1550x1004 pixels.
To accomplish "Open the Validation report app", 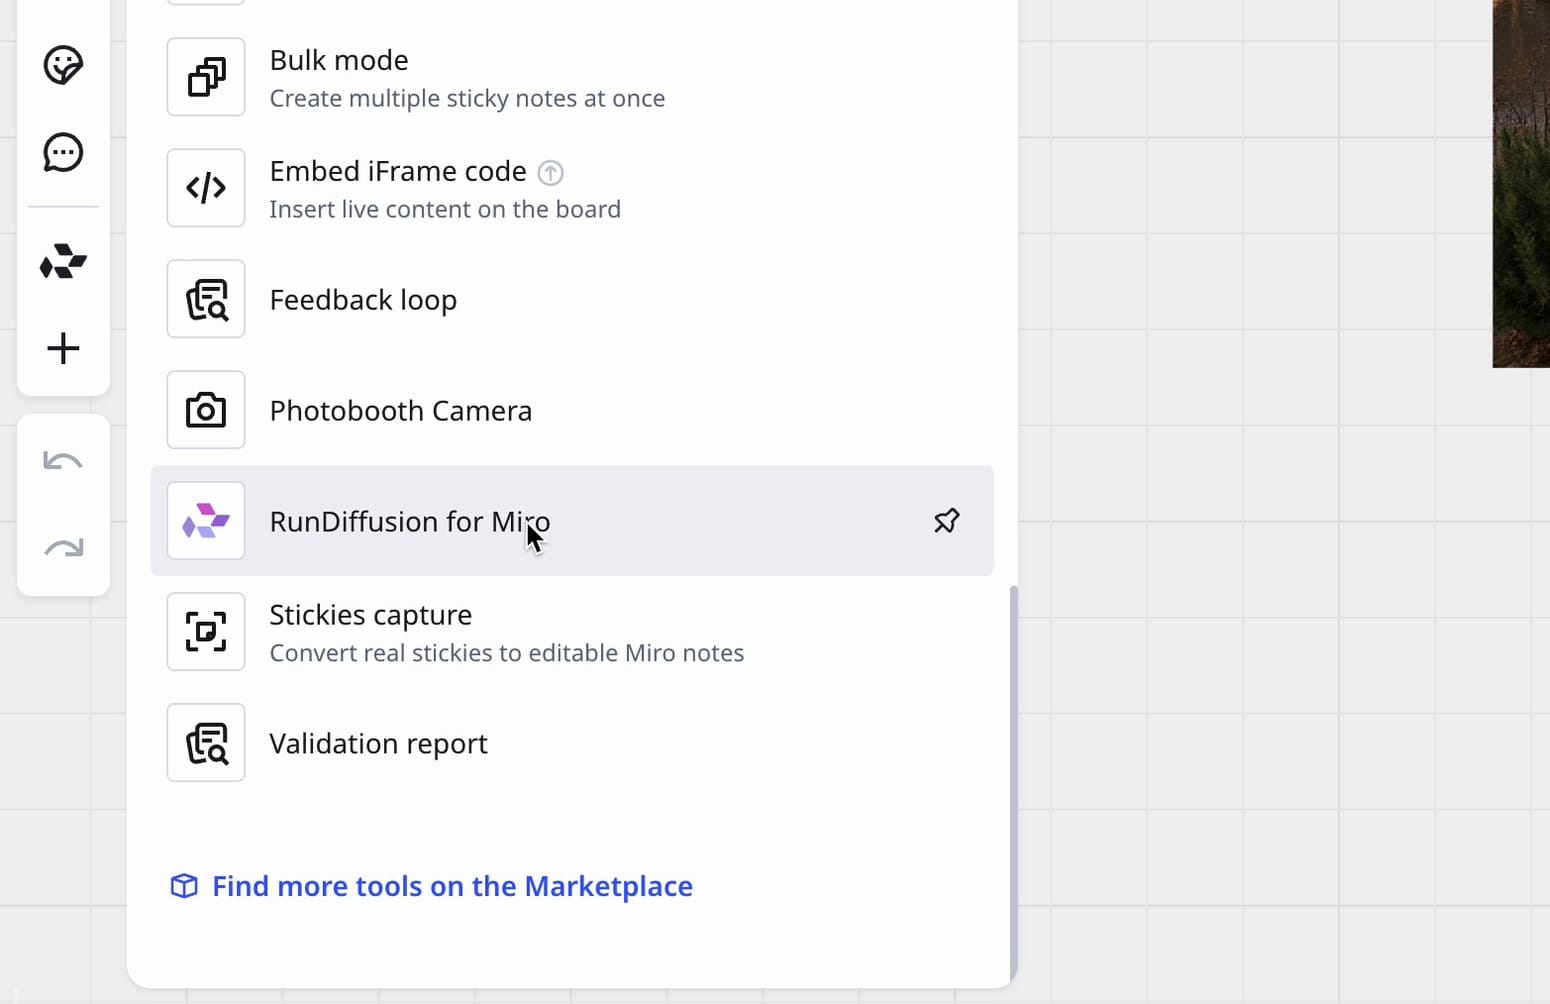I will click(x=572, y=743).
